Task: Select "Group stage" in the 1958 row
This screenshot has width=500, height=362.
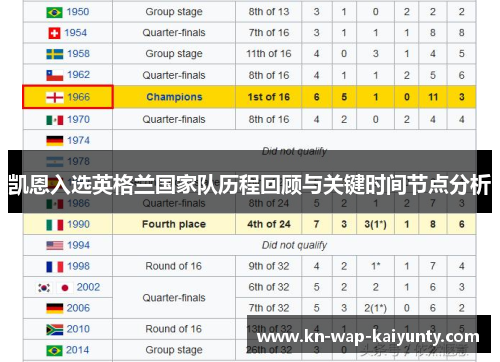Action: (x=174, y=54)
